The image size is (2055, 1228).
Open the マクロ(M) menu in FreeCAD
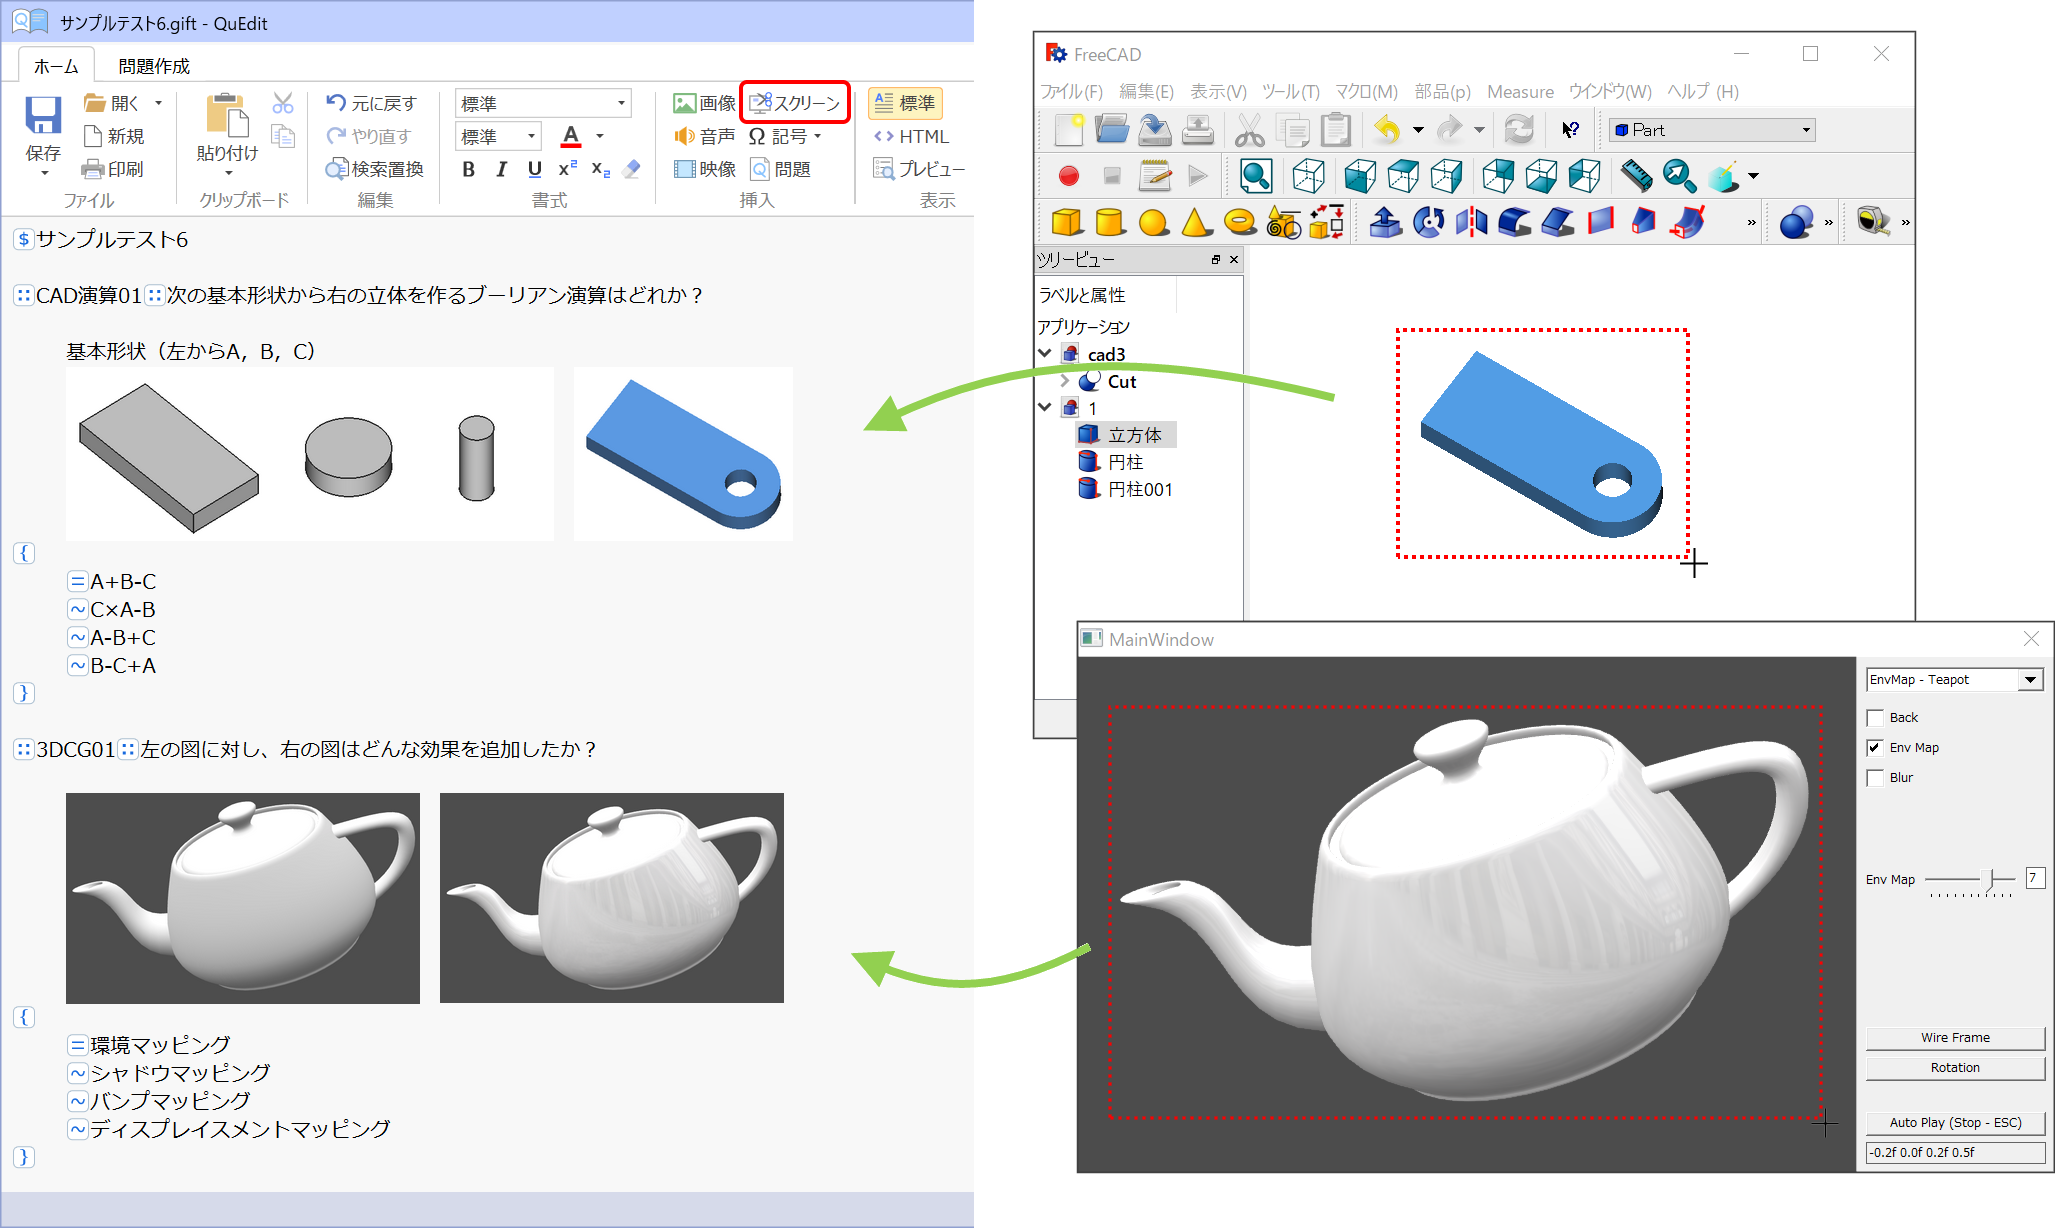point(1366,92)
